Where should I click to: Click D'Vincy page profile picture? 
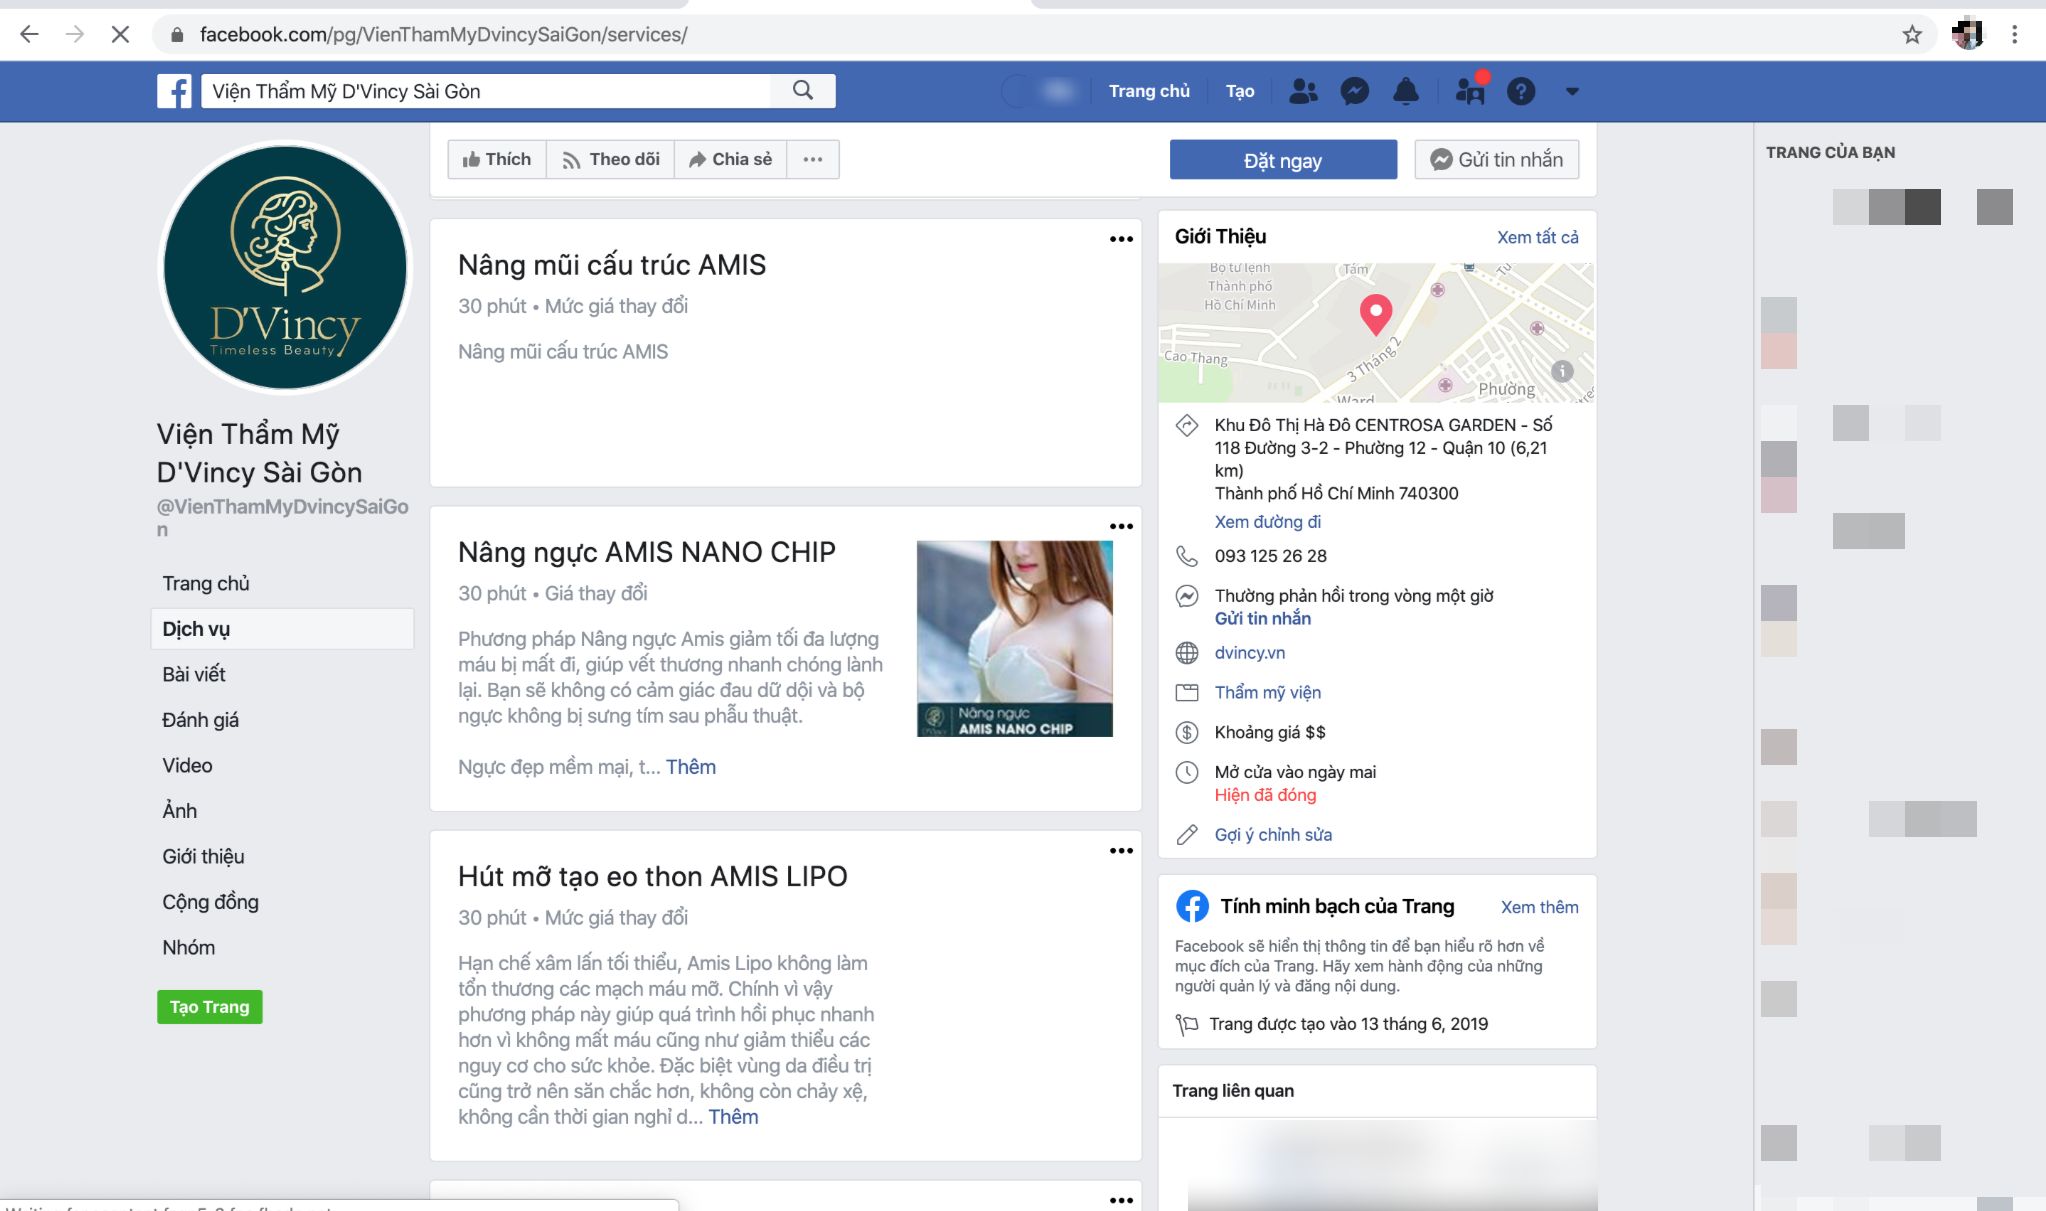(285, 267)
